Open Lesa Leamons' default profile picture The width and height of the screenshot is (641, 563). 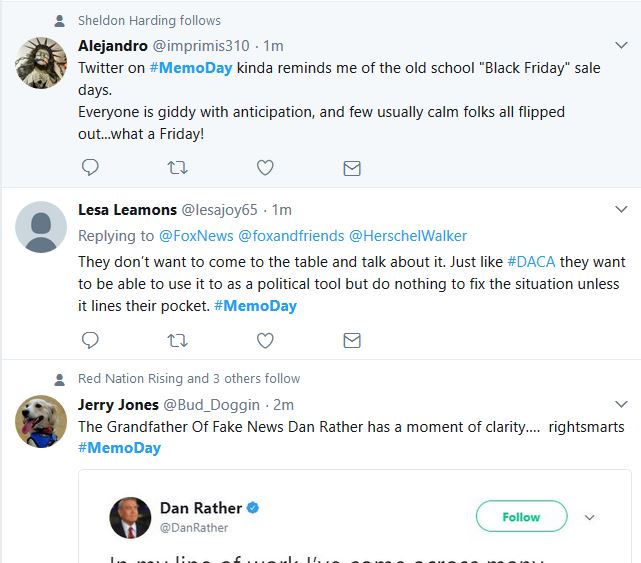[41, 227]
